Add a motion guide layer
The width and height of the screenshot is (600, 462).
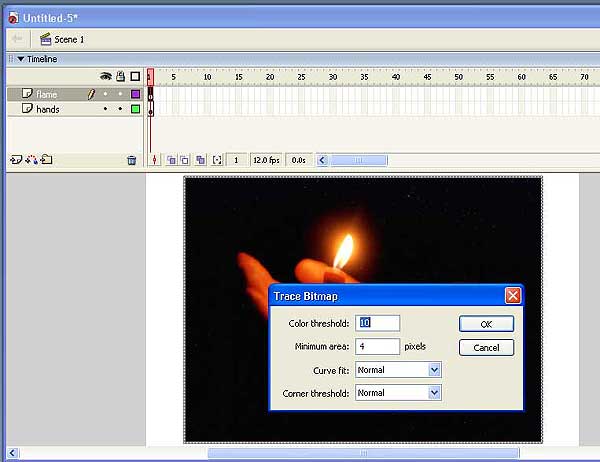(x=30, y=160)
